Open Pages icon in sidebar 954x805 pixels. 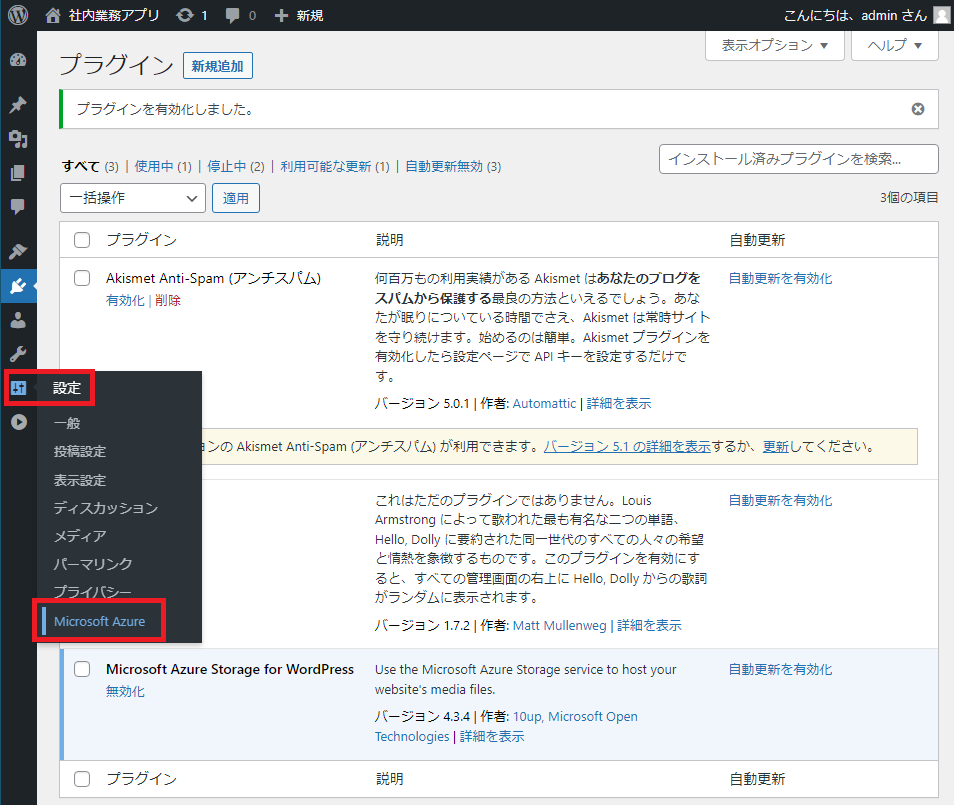point(18,173)
